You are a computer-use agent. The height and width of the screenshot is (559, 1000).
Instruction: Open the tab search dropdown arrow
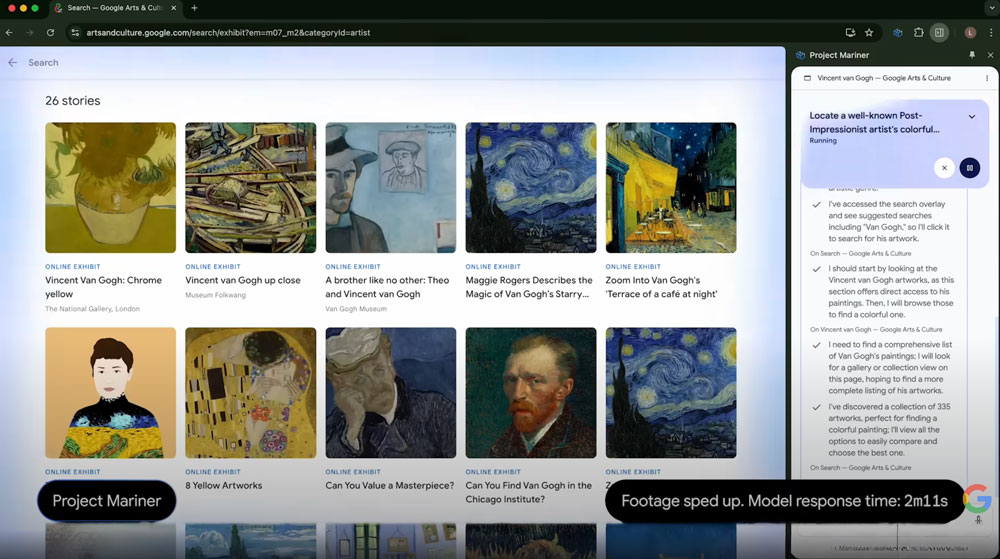tap(990, 8)
